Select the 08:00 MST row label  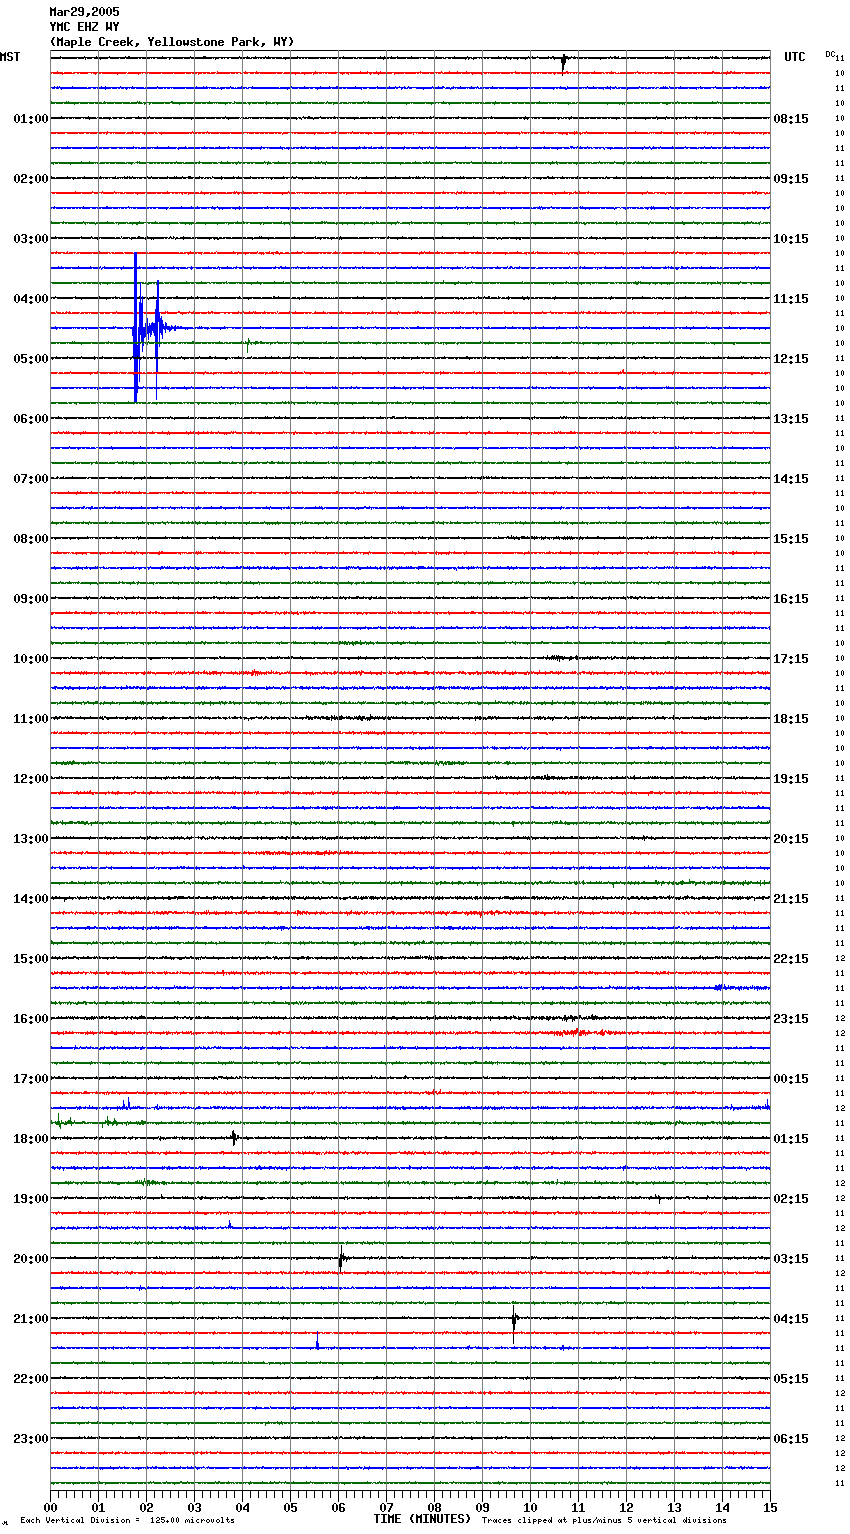pyautogui.click(x=31, y=539)
